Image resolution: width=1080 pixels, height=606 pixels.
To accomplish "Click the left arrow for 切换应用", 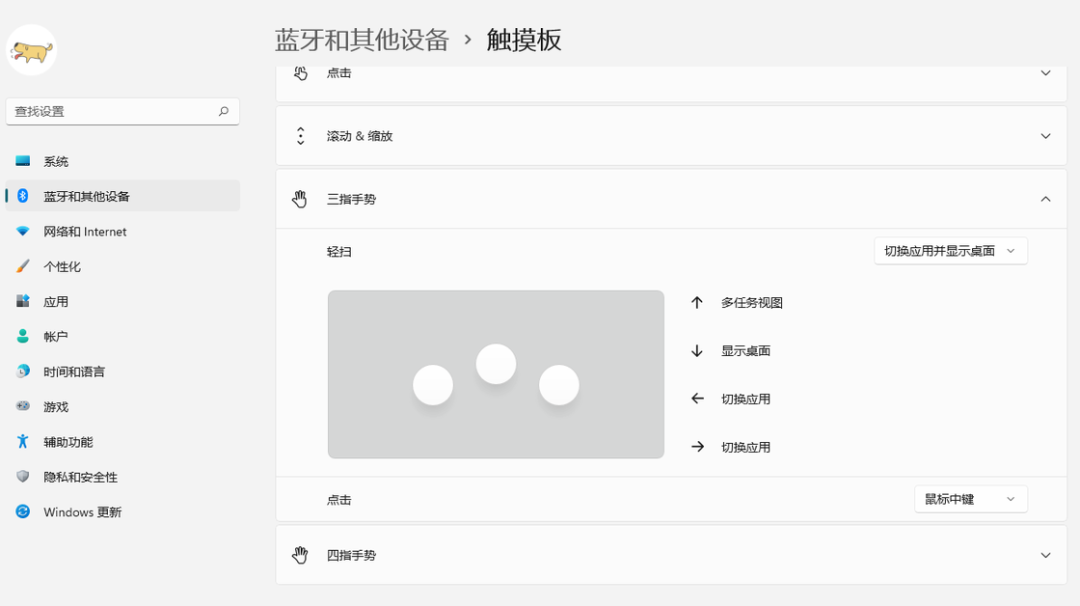I will coord(697,399).
